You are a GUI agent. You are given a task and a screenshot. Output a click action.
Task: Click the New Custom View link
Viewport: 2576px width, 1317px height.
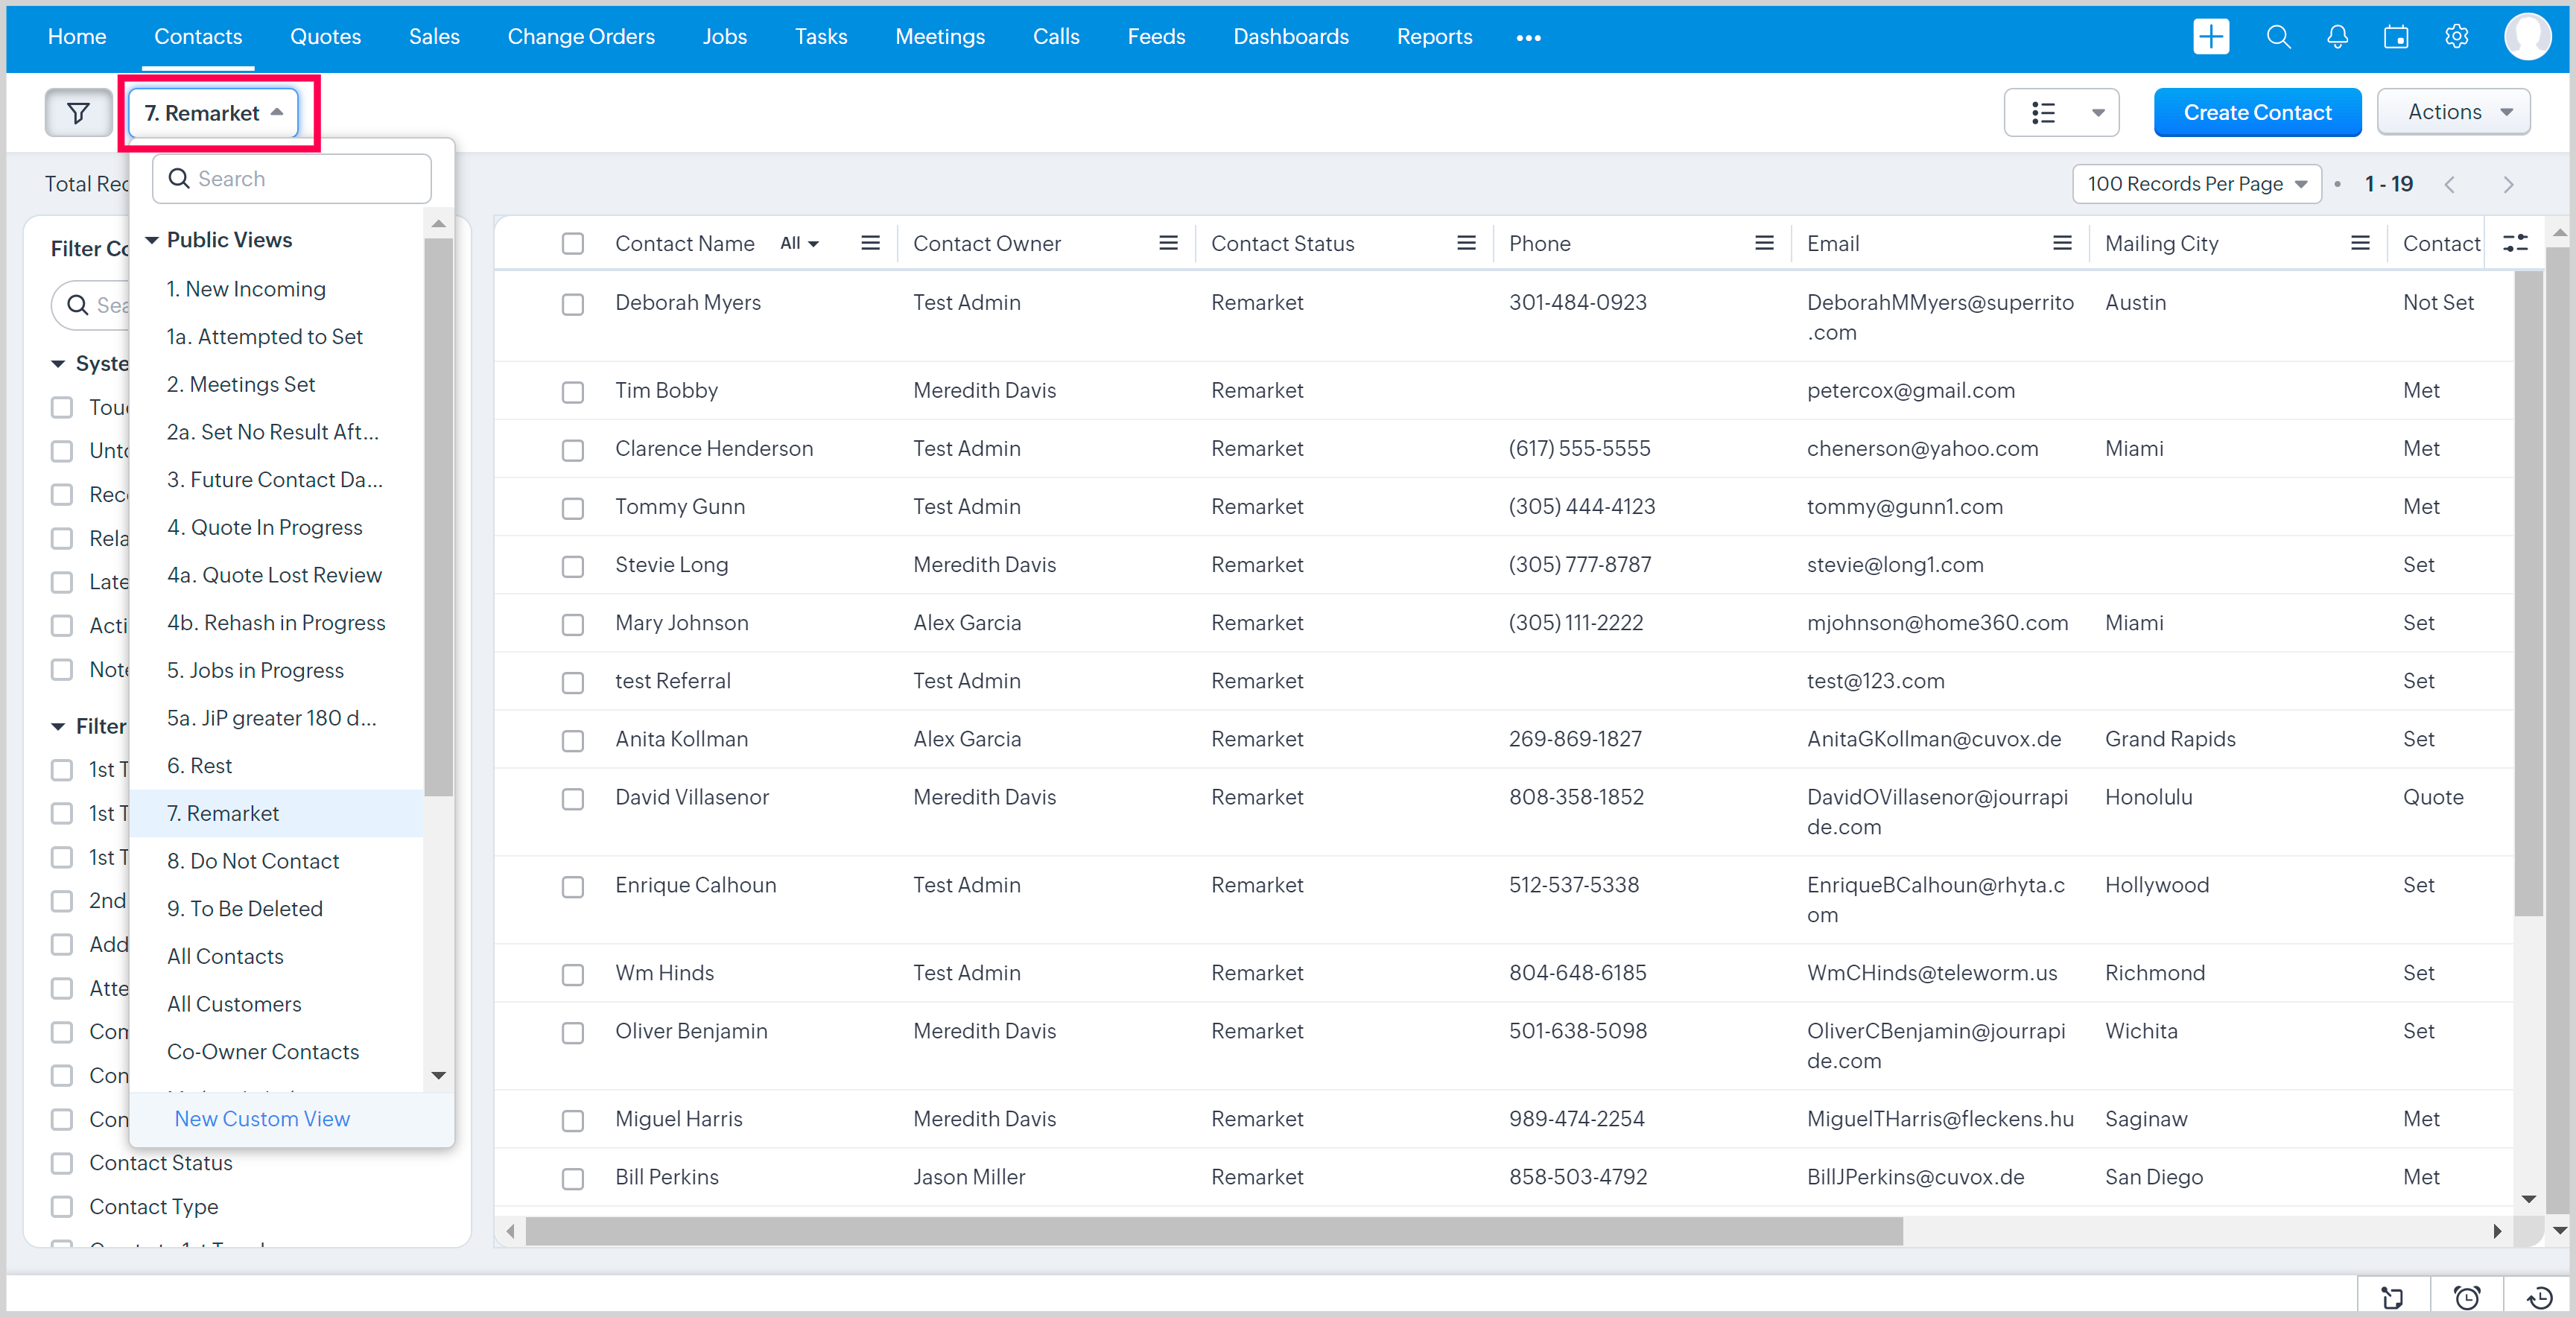[262, 1119]
